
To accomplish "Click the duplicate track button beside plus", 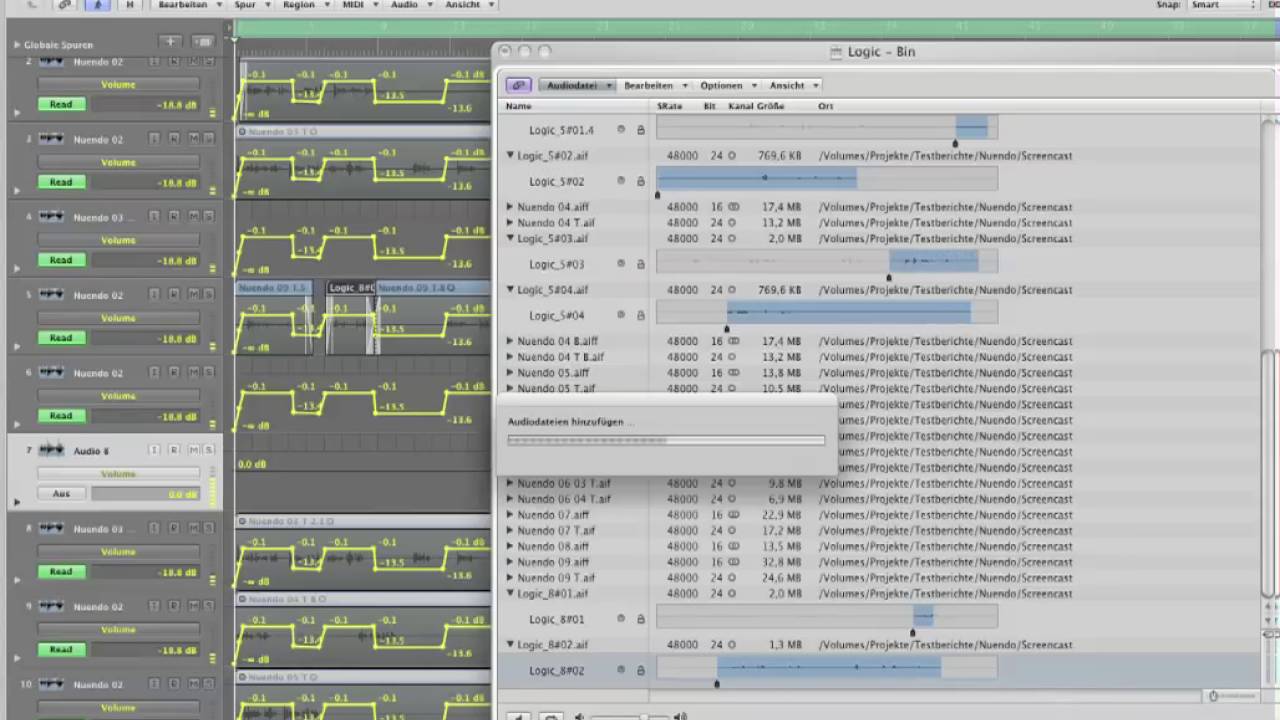I will 204,42.
